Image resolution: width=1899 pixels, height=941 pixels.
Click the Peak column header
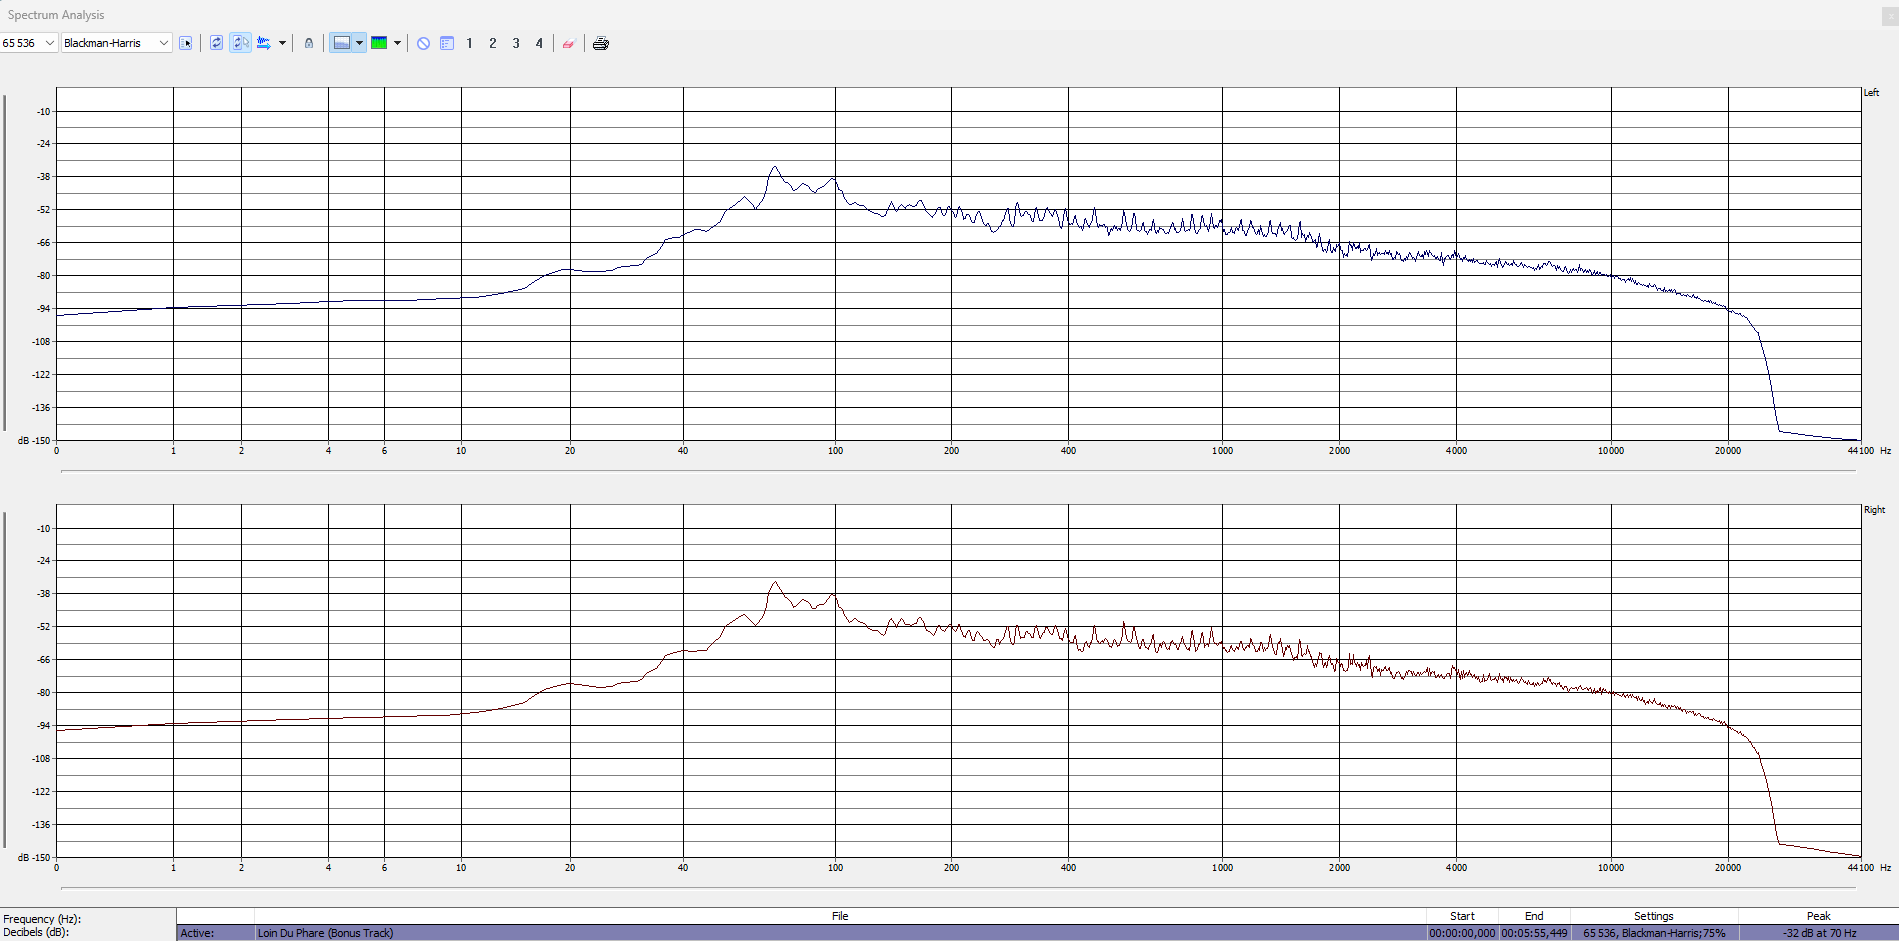point(1818,916)
